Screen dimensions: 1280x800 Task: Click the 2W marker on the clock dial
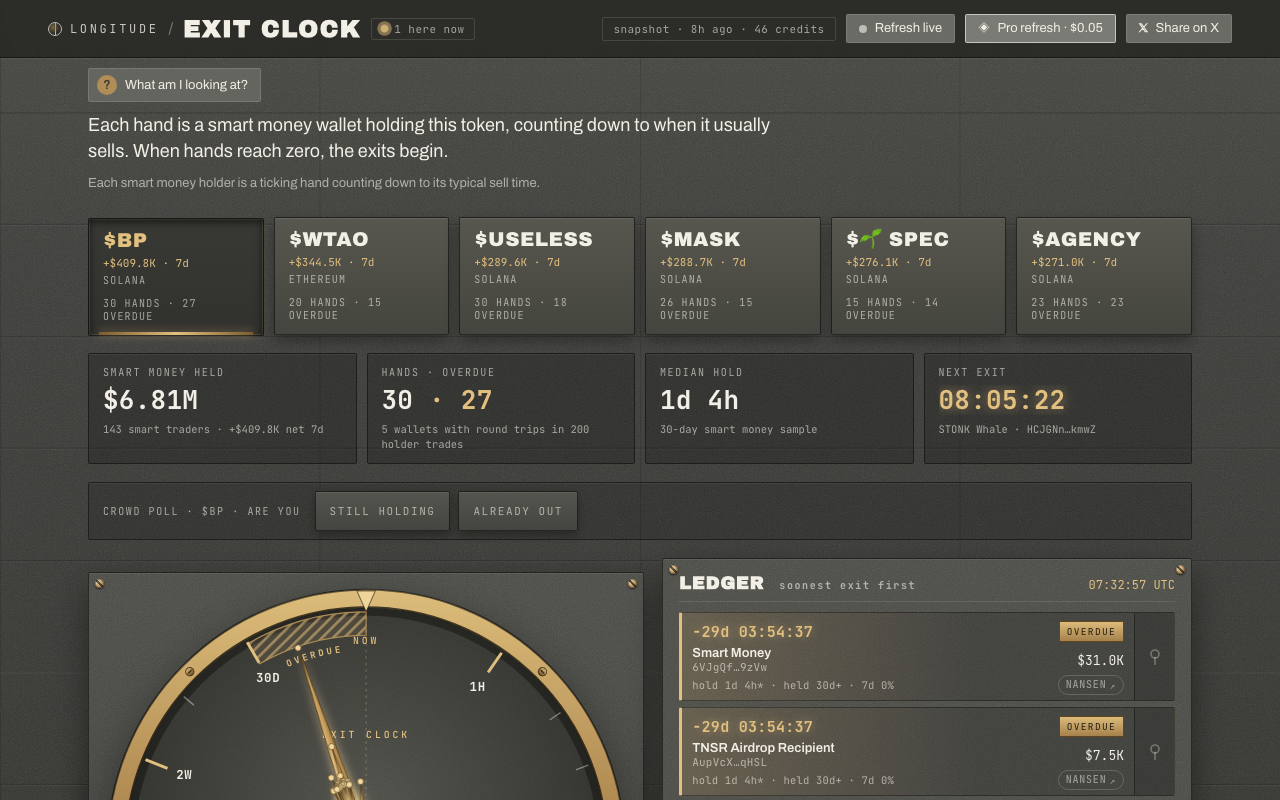coord(184,775)
